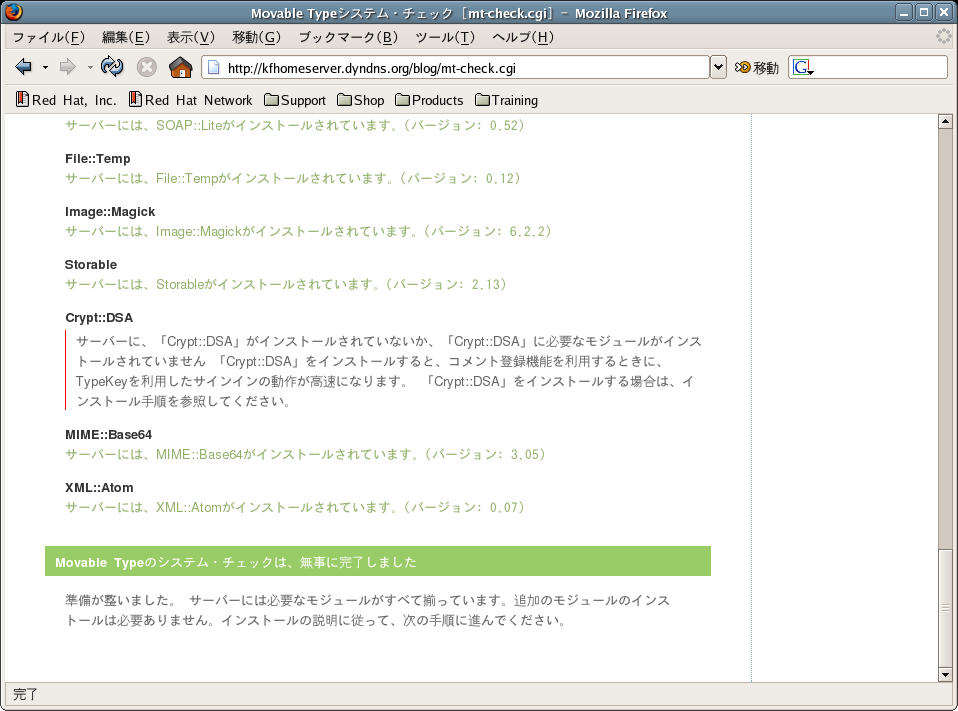
Task: Click the Storable version 2.13 line
Action: pyautogui.click(x=286, y=285)
